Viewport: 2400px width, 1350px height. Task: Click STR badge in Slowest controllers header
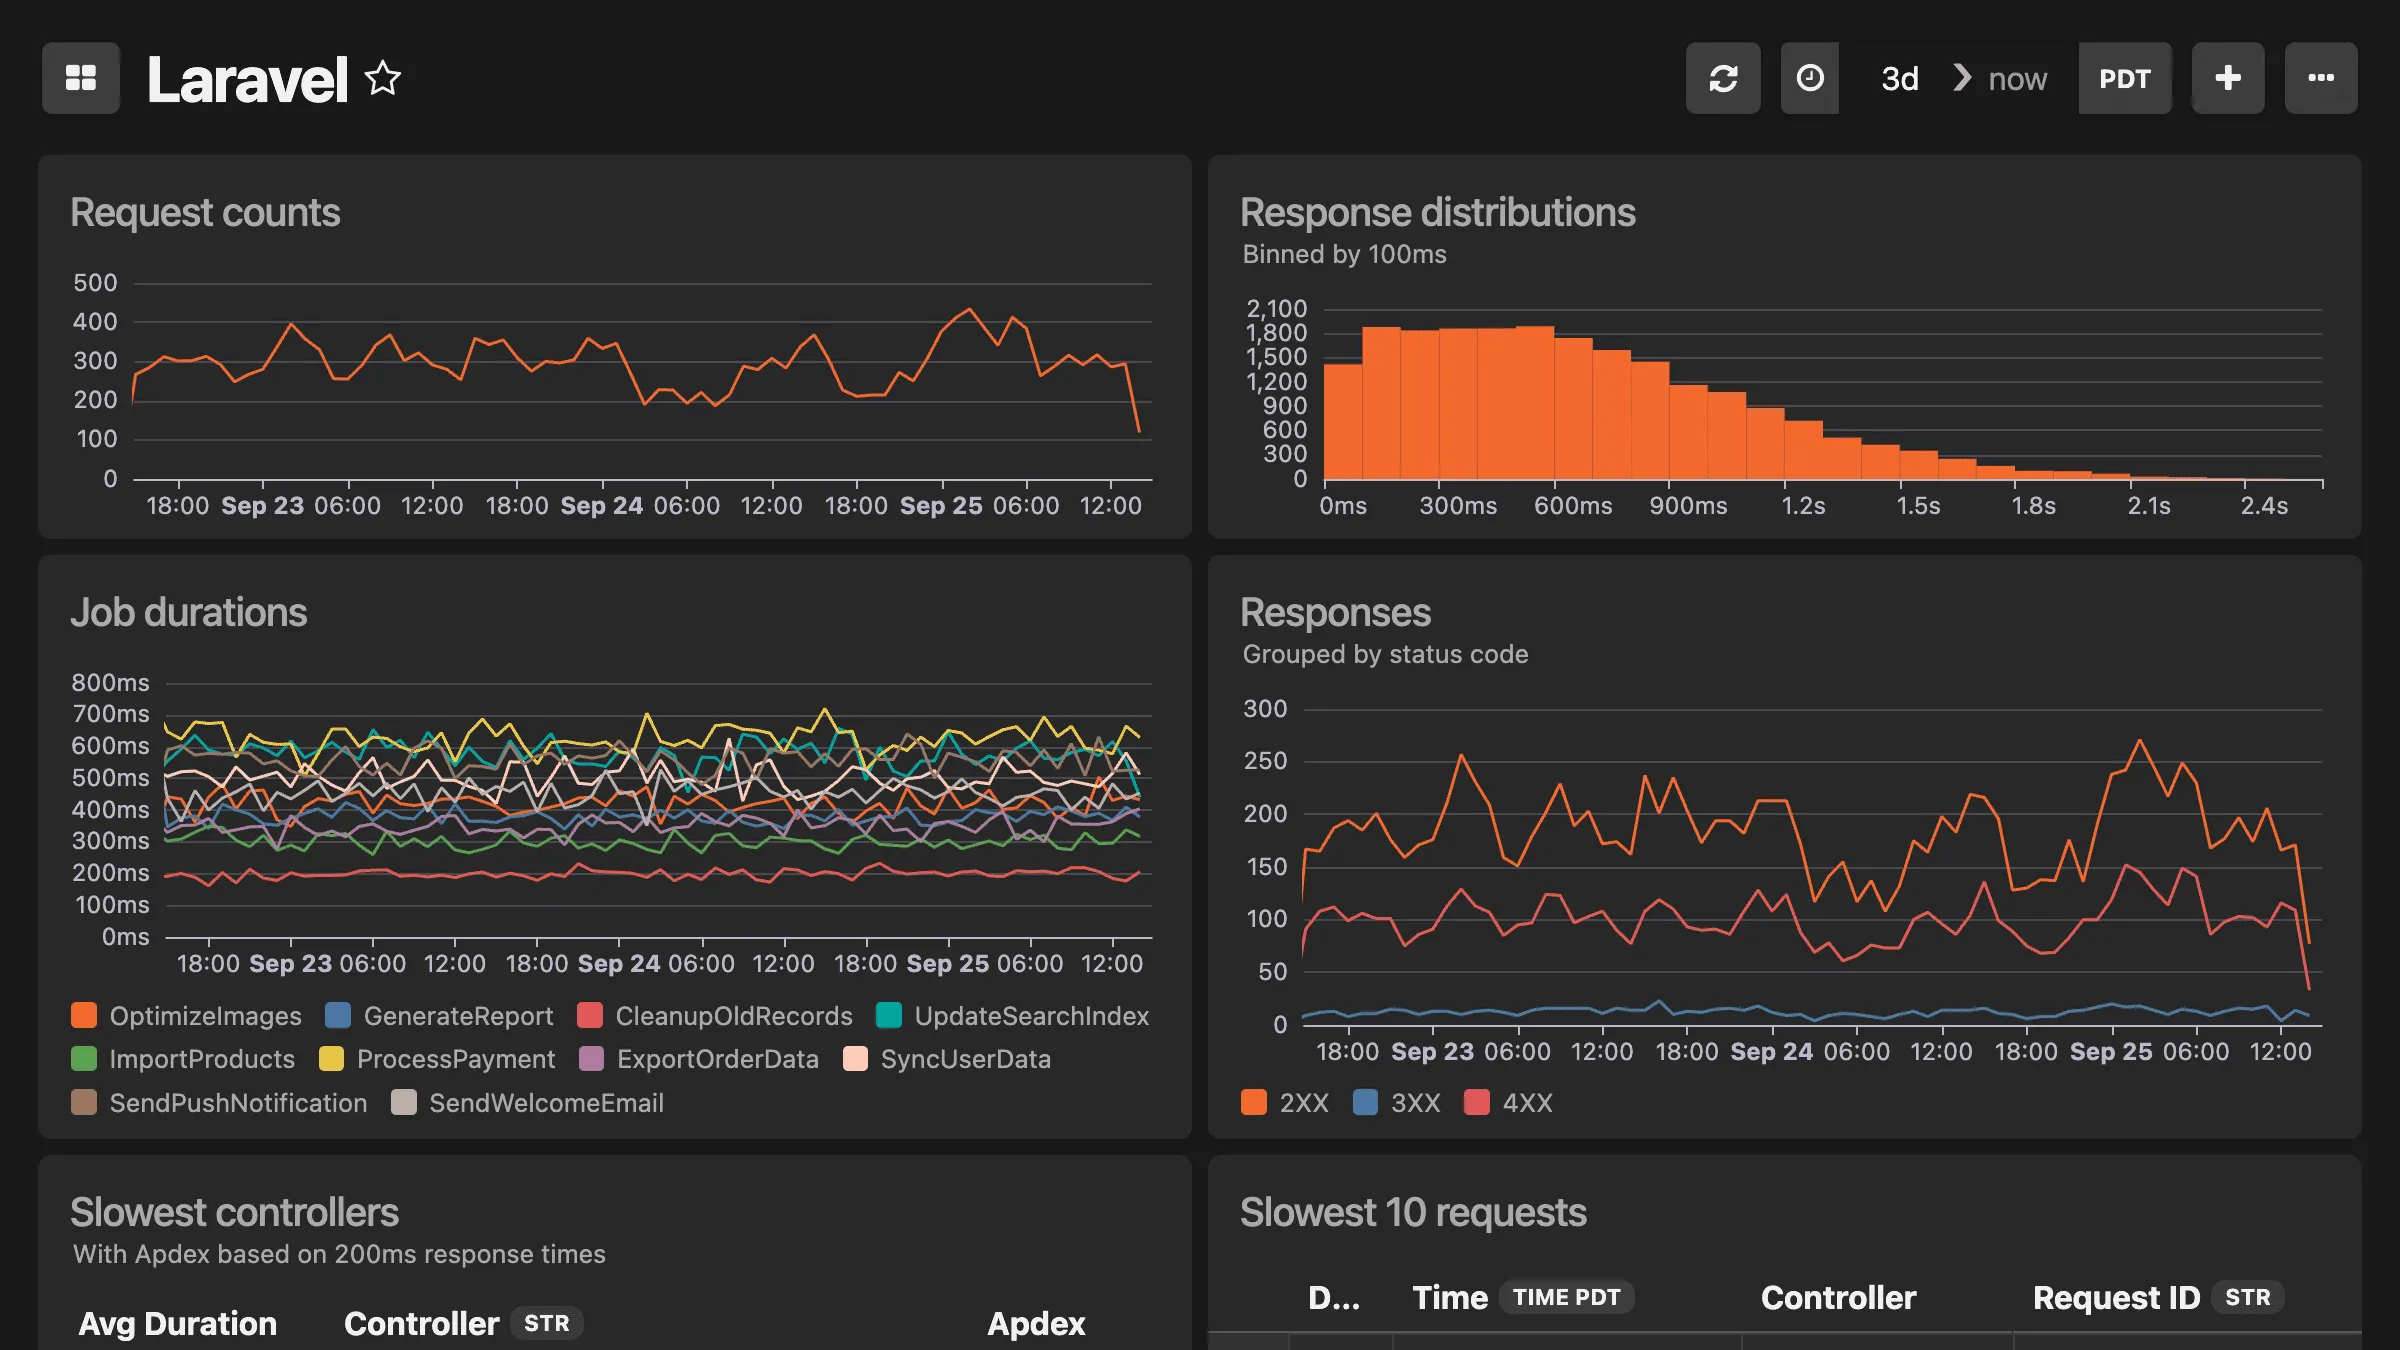coord(546,1324)
